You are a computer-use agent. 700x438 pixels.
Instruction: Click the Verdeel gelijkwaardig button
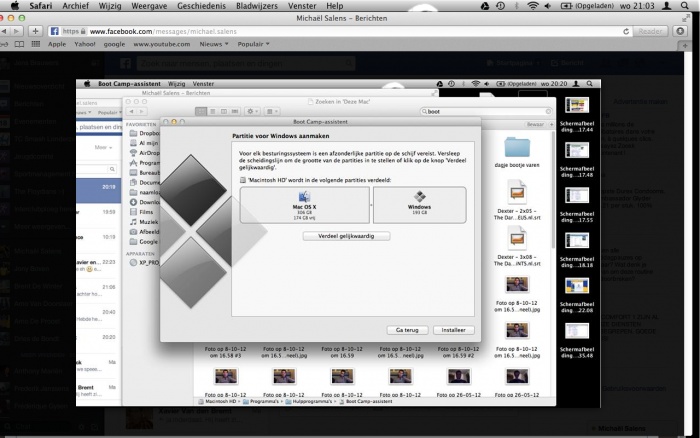[346, 236]
